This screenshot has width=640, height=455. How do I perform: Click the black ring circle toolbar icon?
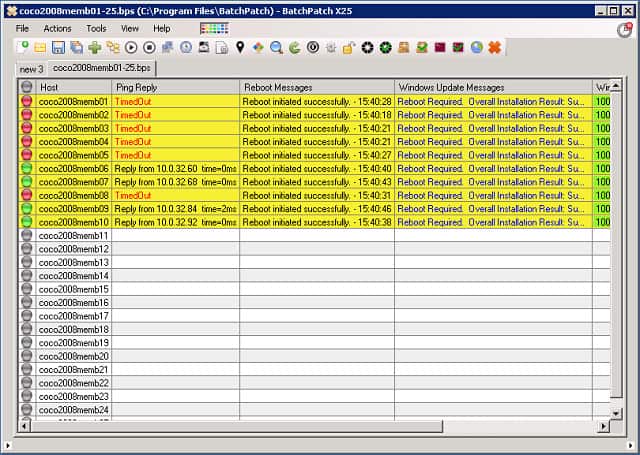(x=367, y=48)
